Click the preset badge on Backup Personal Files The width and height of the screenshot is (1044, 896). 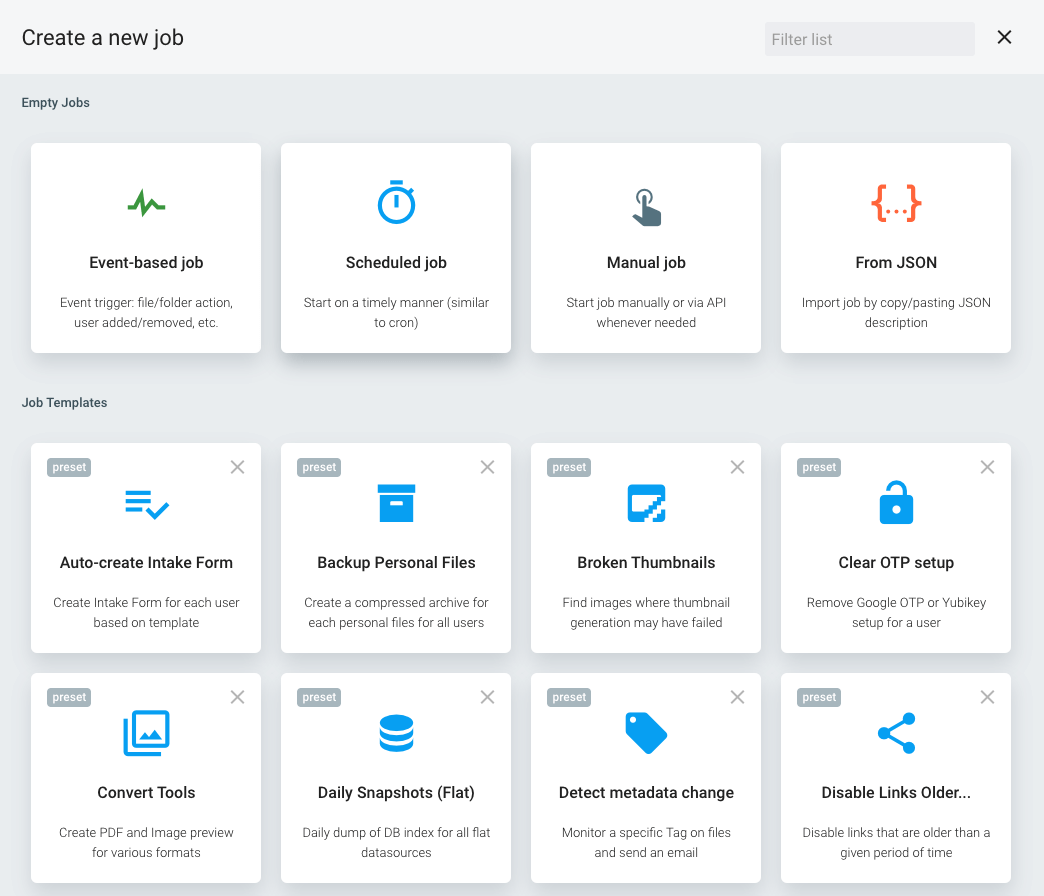click(x=319, y=467)
